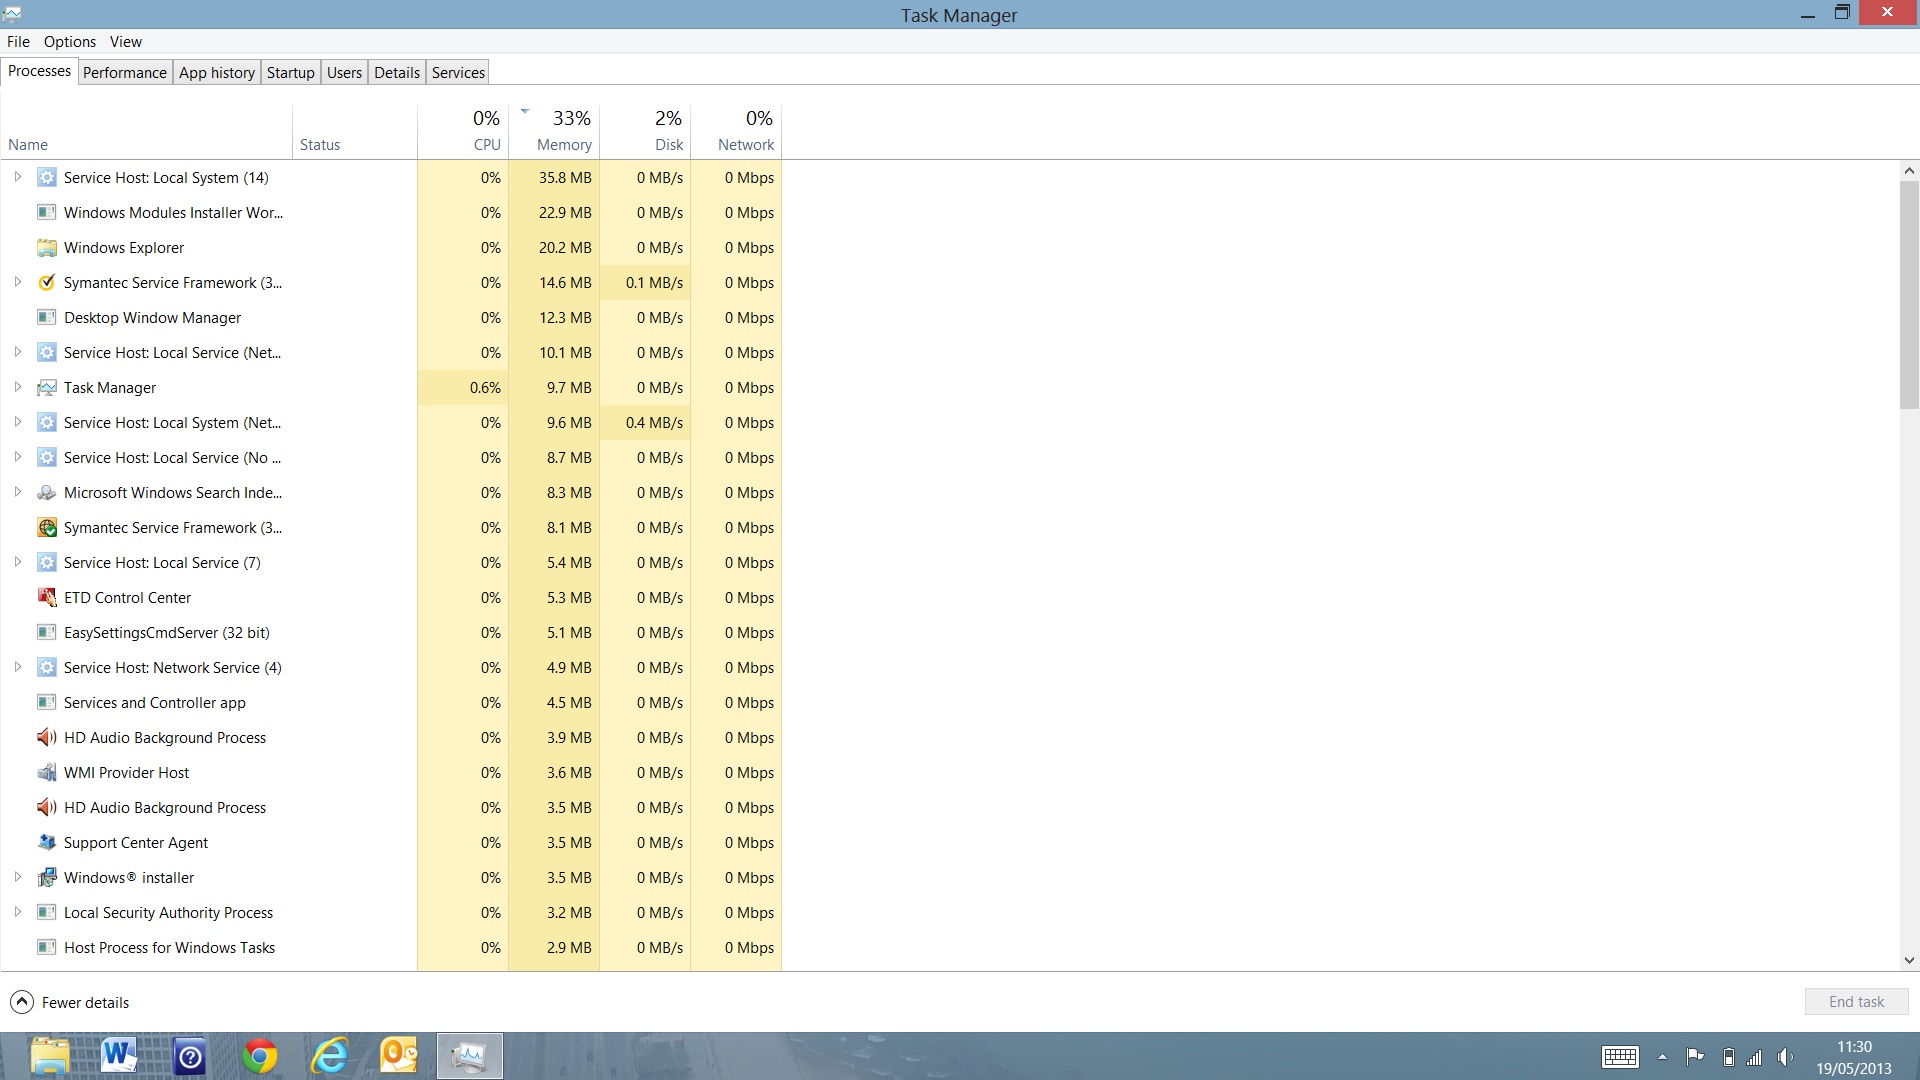Open the Options menu
The height and width of the screenshot is (1080, 1920).
click(x=70, y=41)
